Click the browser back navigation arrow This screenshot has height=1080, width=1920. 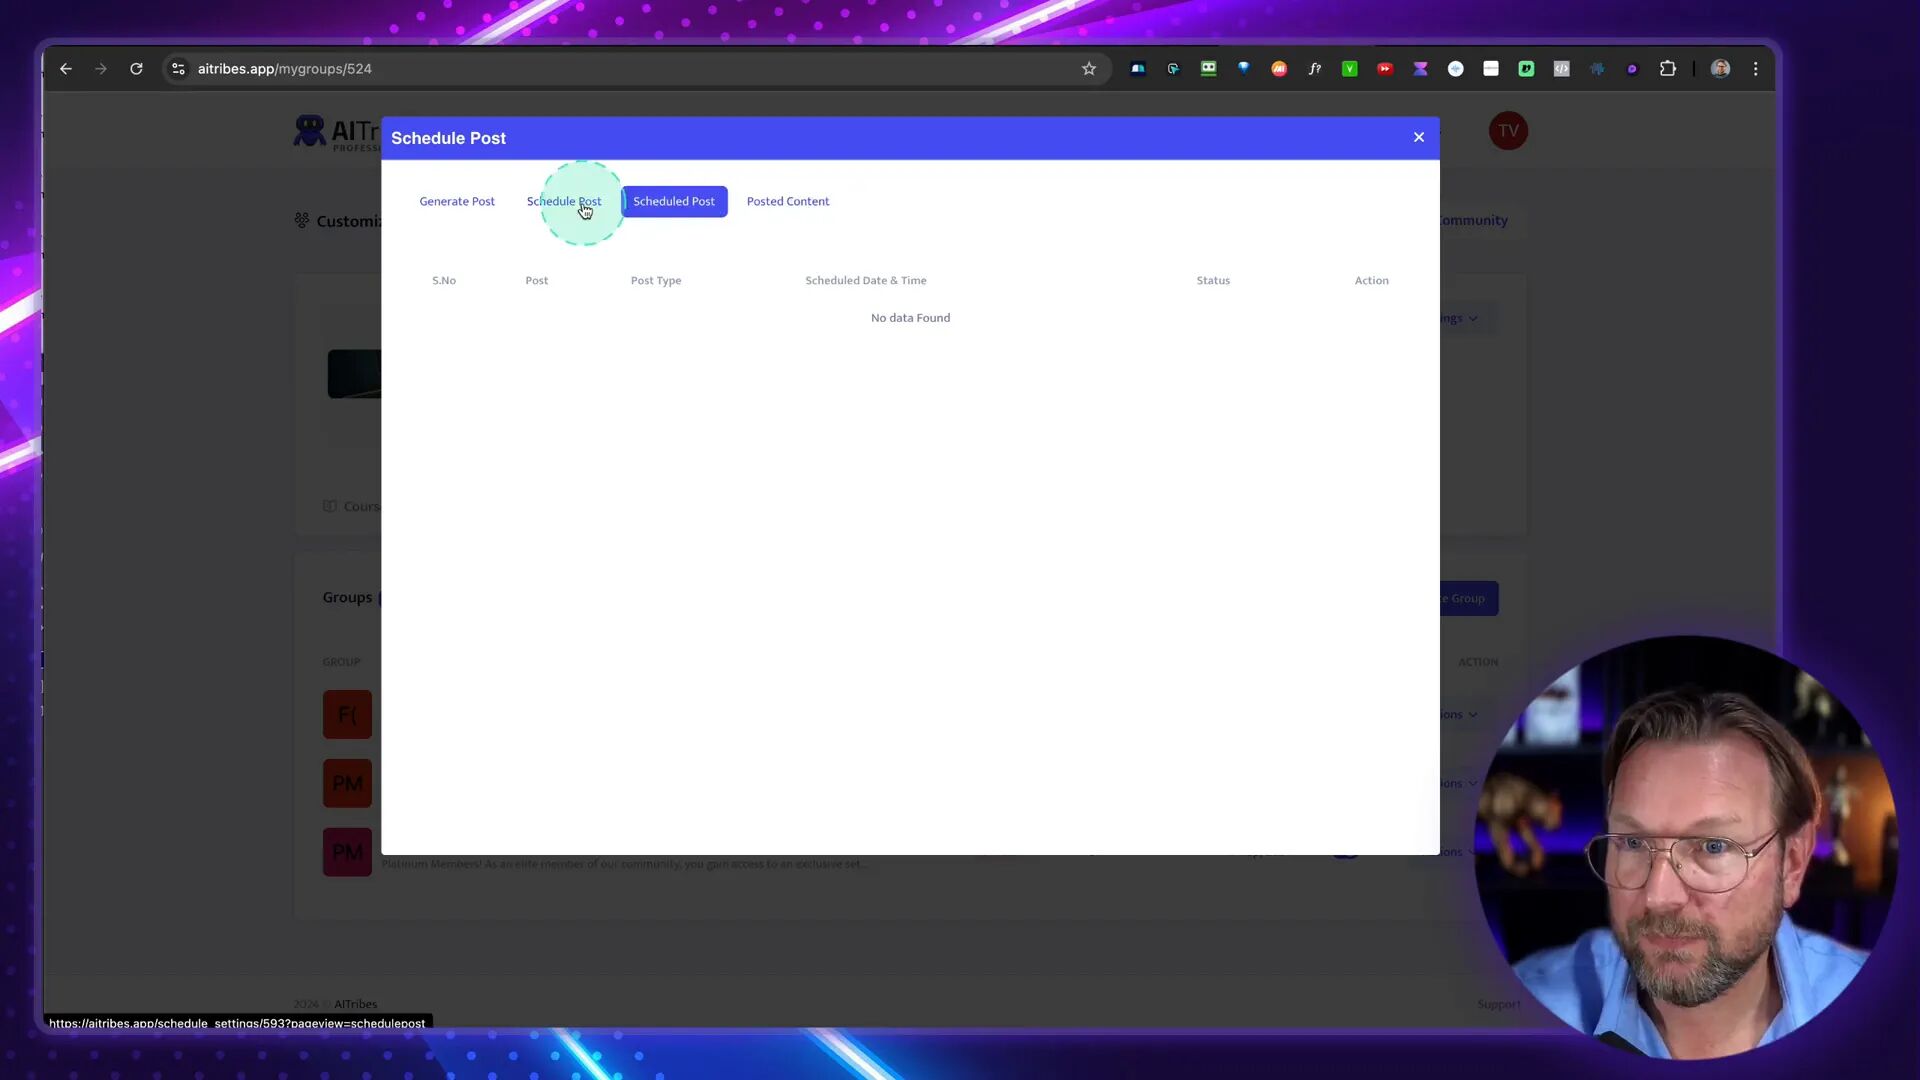coord(65,69)
